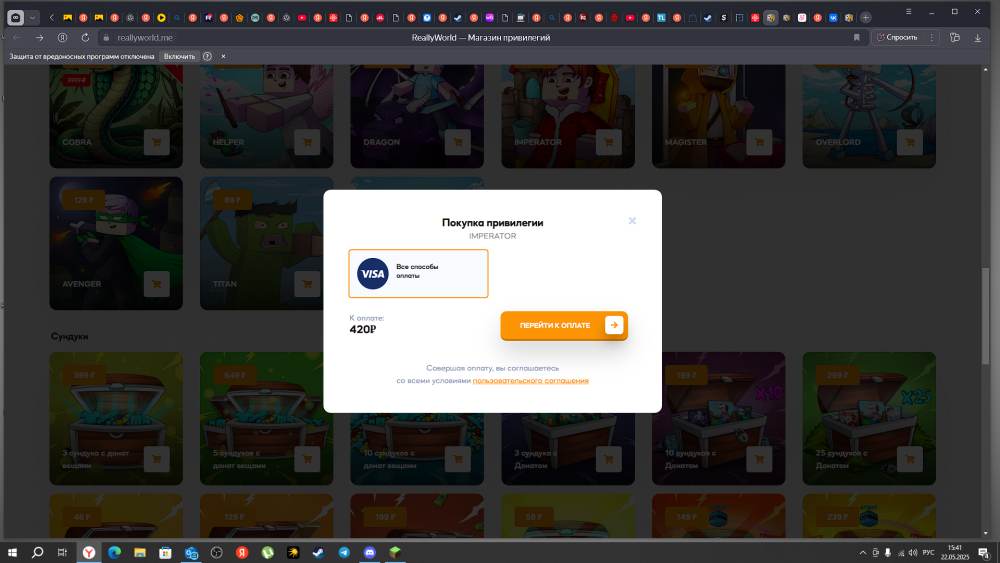The width and height of the screenshot is (1000, 563).
Task: Add 10 сундуков с Донатом to cart
Action: (759, 459)
